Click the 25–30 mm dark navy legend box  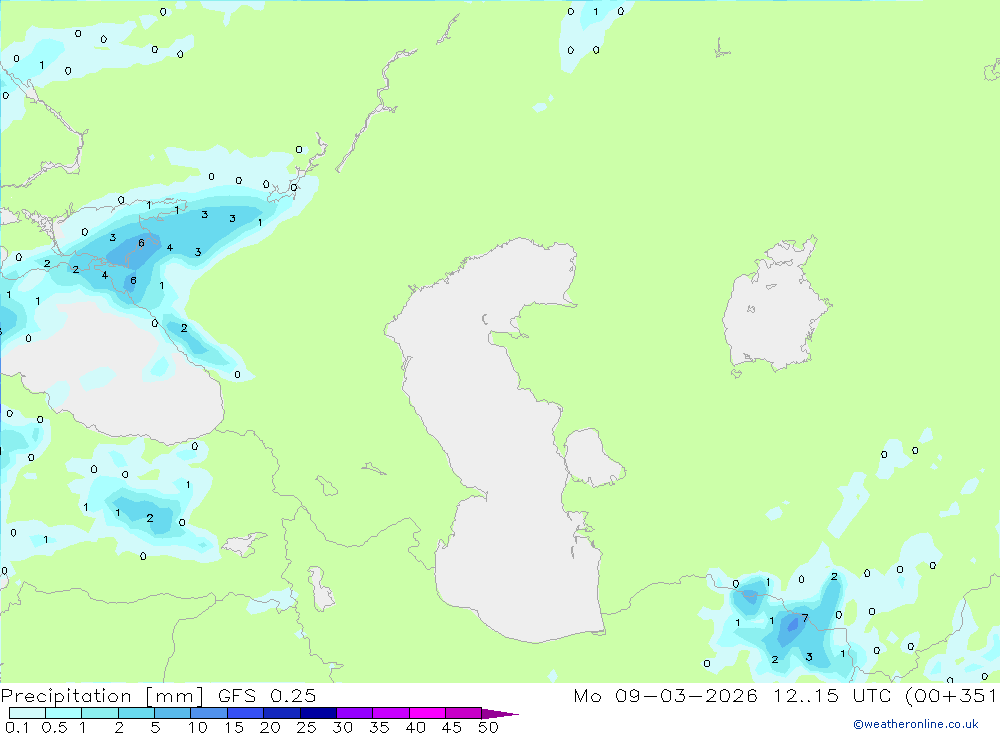(318, 713)
